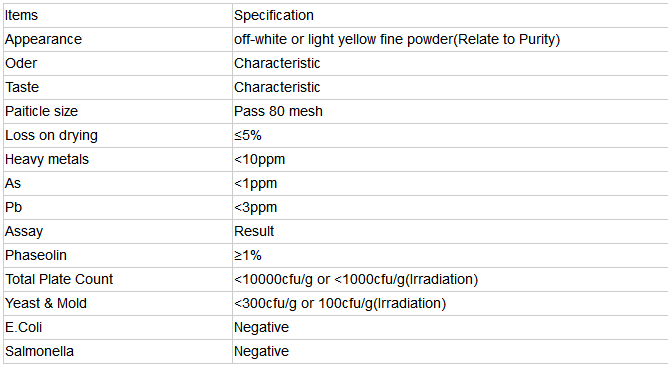Screen dimensions: 668x366
Task: Select the Total Plate Count cell
Action: (118, 280)
